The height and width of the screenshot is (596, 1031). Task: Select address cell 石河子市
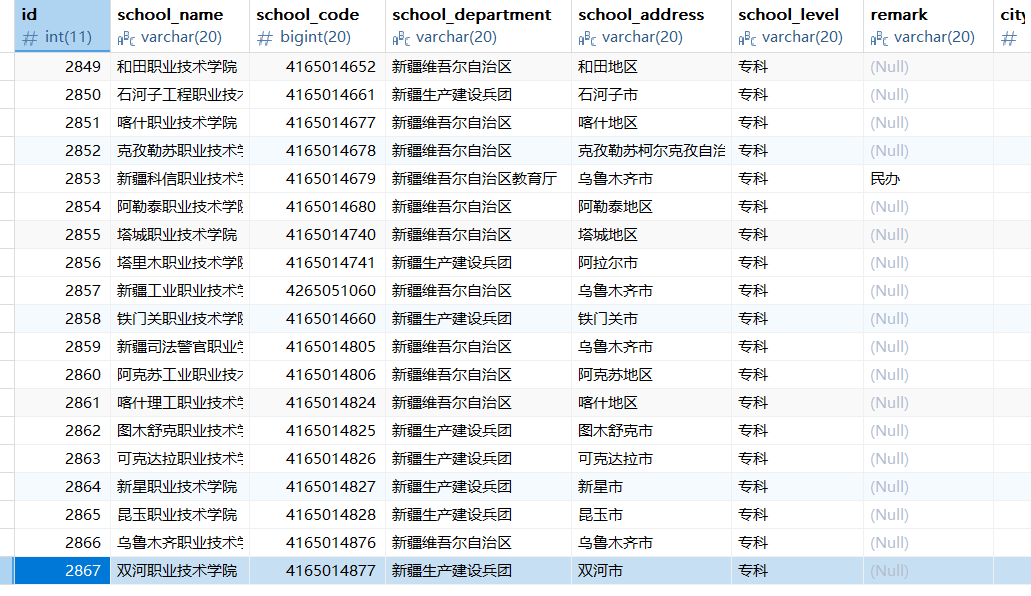(651, 95)
